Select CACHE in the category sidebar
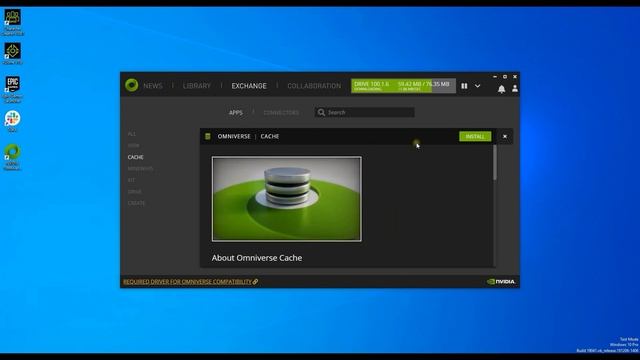The height and width of the screenshot is (360, 640). [136, 157]
